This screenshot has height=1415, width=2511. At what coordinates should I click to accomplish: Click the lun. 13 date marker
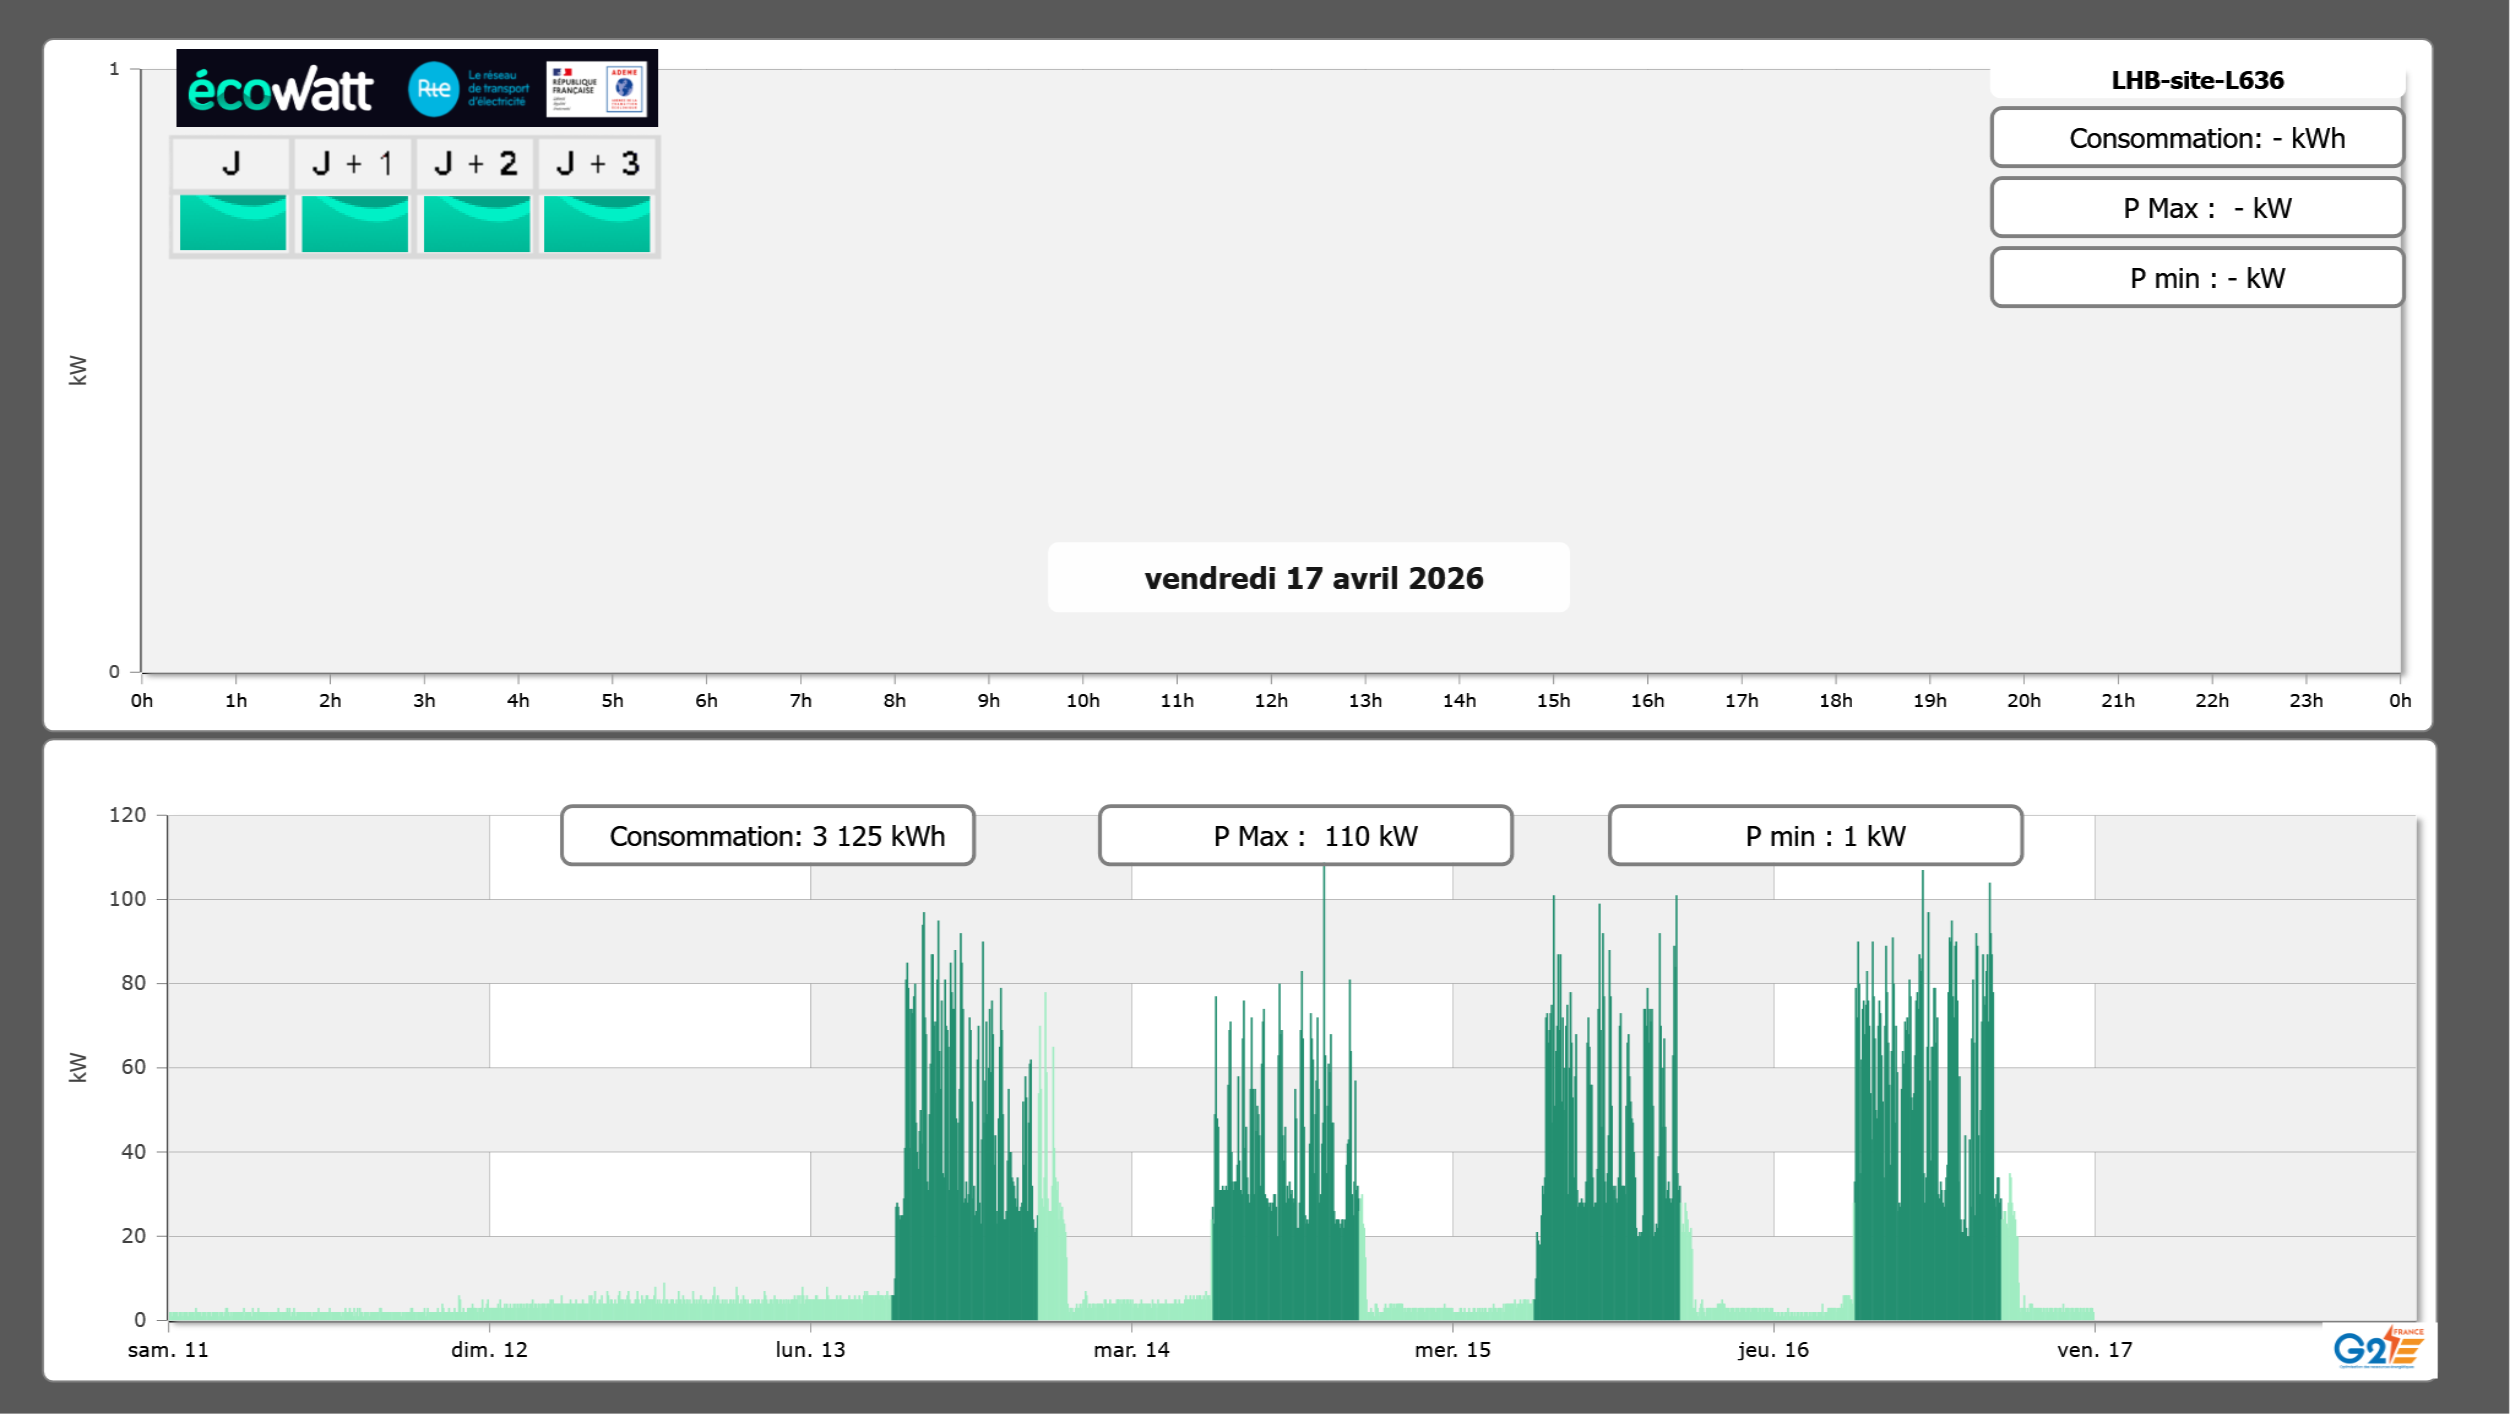tap(810, 1349)
